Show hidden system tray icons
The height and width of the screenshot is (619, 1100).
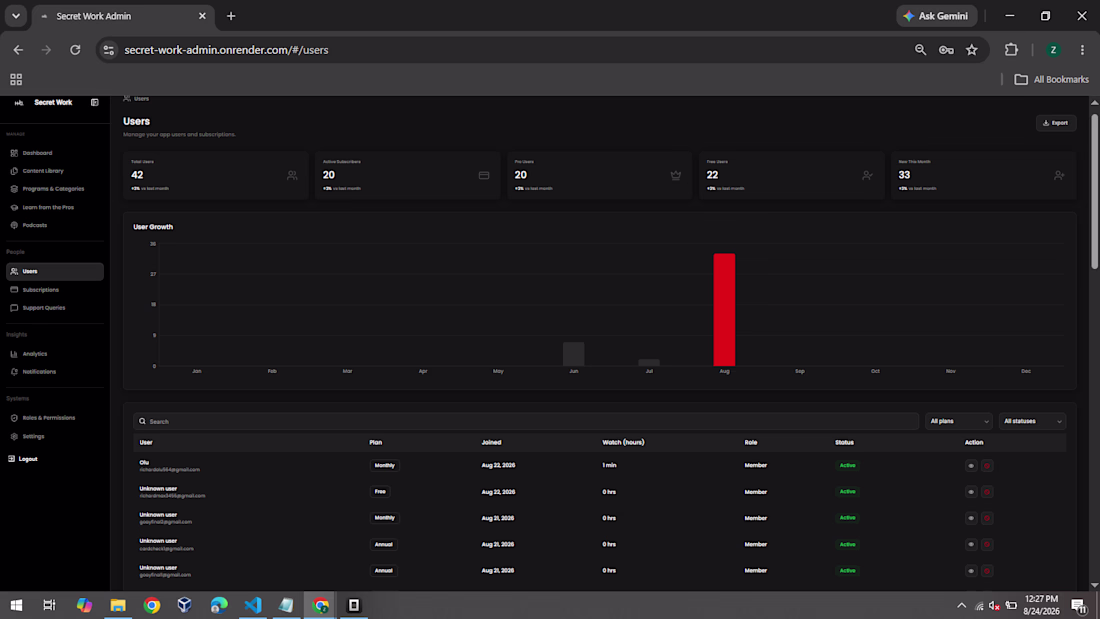[961, 605]
